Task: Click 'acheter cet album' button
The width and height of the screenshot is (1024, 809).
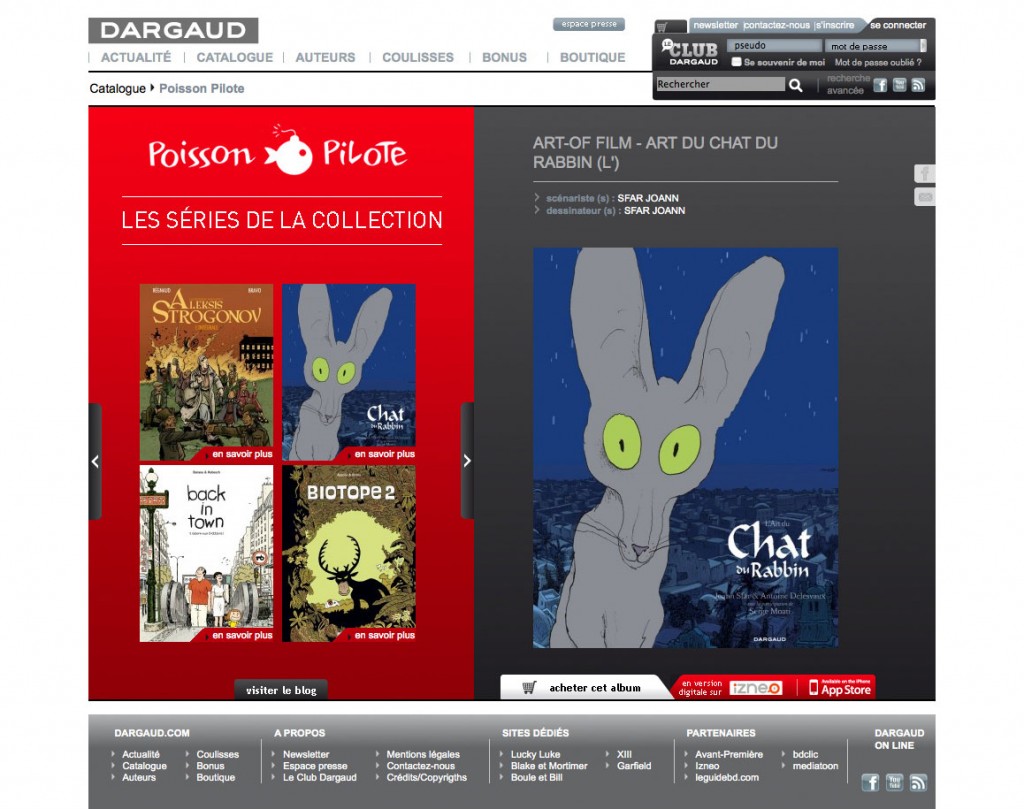Action: [585, 688]
